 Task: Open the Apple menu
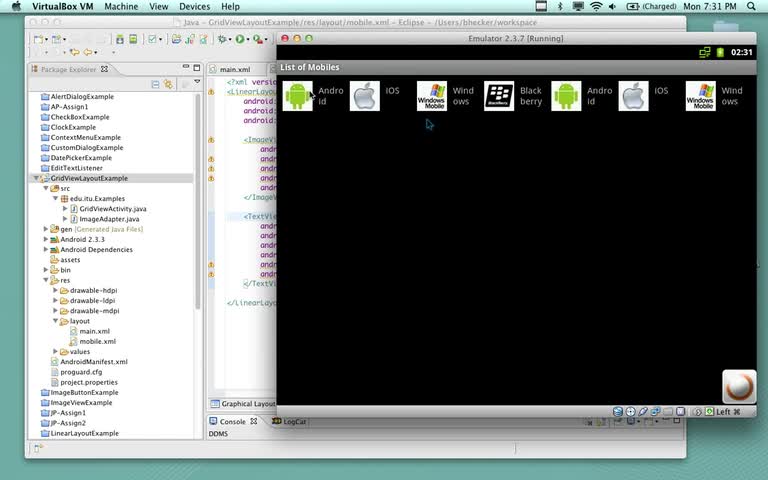[17, 6]
